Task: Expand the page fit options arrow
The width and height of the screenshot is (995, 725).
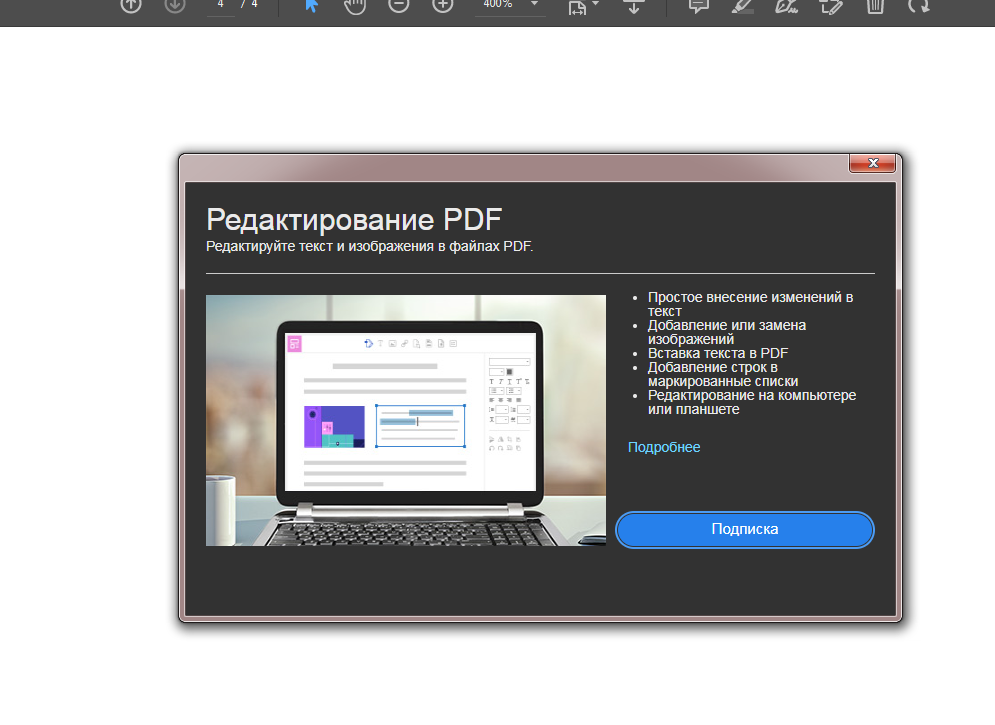Action: (x=595, y=4)
